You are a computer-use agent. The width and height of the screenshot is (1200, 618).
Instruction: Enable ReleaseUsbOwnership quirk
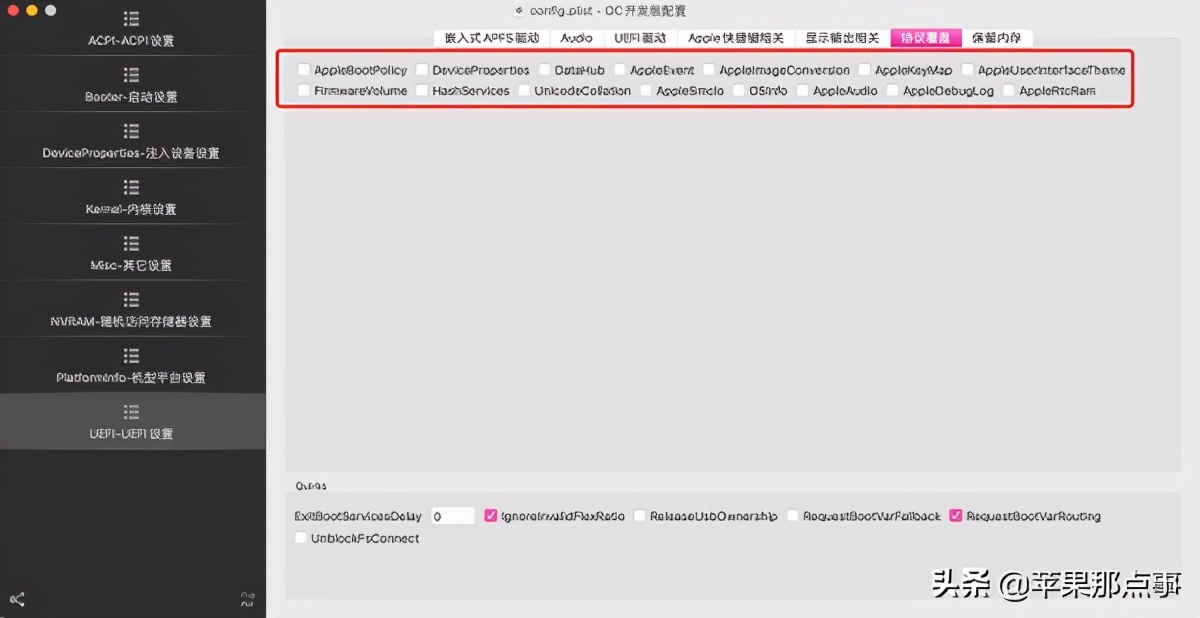pyautogui.click(x=640, y=515)
